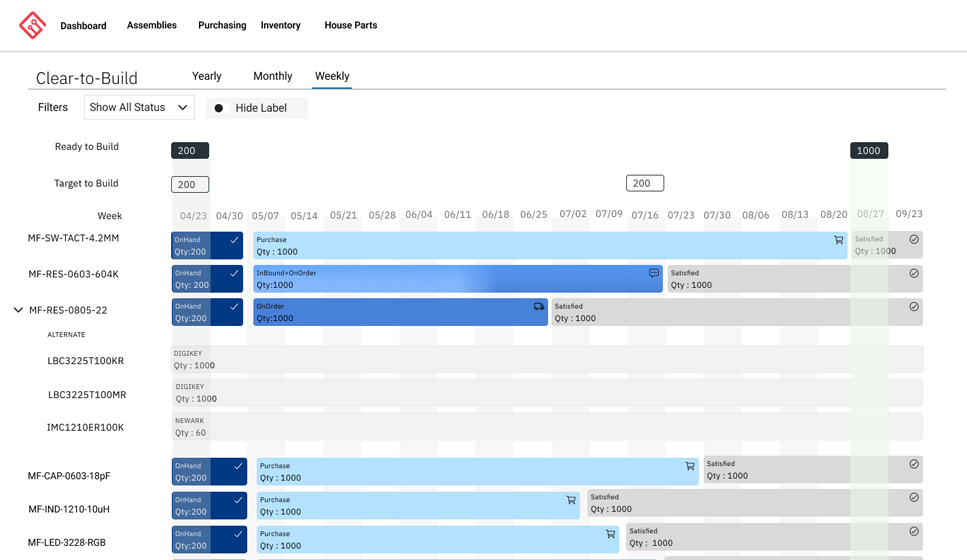Viewport: 967px width, 560px height.
Task: Click comment icon on MF-RES-0603-604K InBound bar
Action: point(654,273)
